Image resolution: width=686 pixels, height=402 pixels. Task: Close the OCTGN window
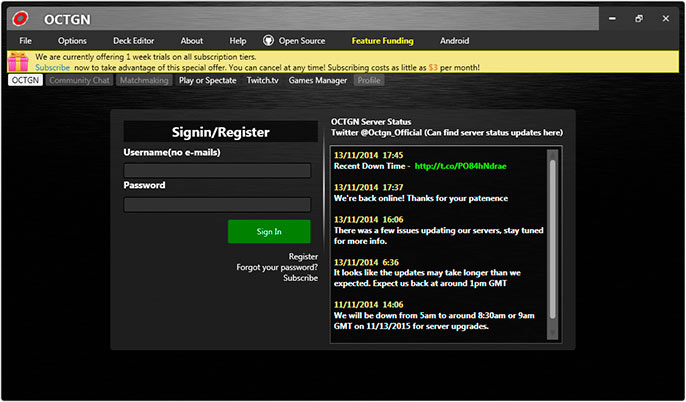pos(666,19)
